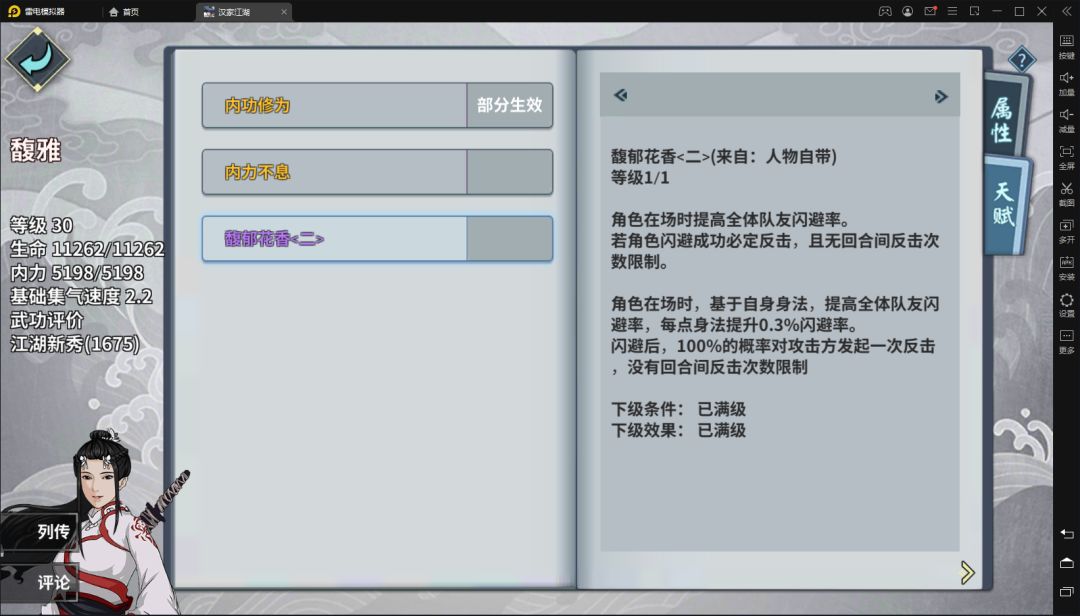Open the gamepad icon in title bar
This screenshot has height=616, width=1080.
pyautogui.click(x=885, y=11)
